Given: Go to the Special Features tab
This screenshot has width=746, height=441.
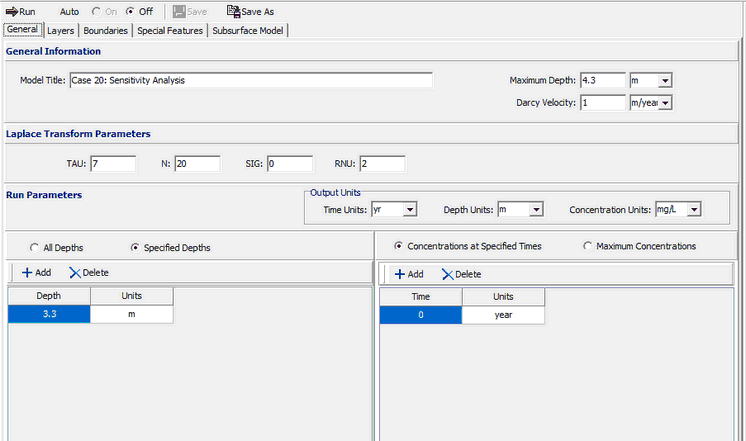Looking at the screenshot, I should (x=170, y=30).
